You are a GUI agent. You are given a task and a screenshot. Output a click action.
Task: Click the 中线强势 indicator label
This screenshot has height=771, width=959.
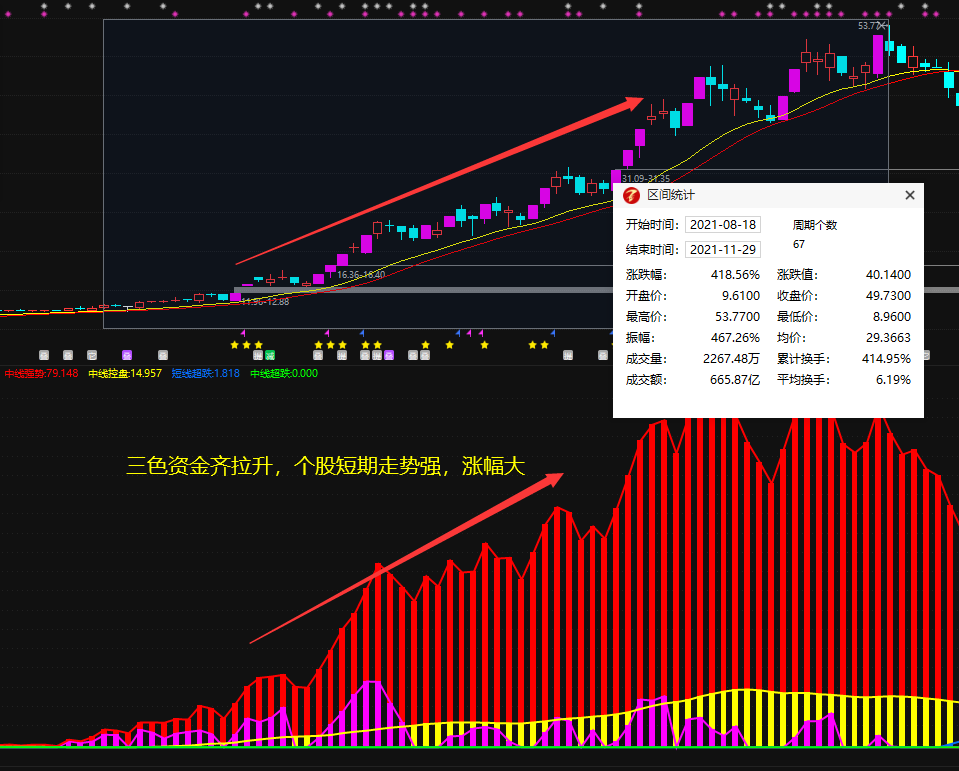click(x=42, y=373)
